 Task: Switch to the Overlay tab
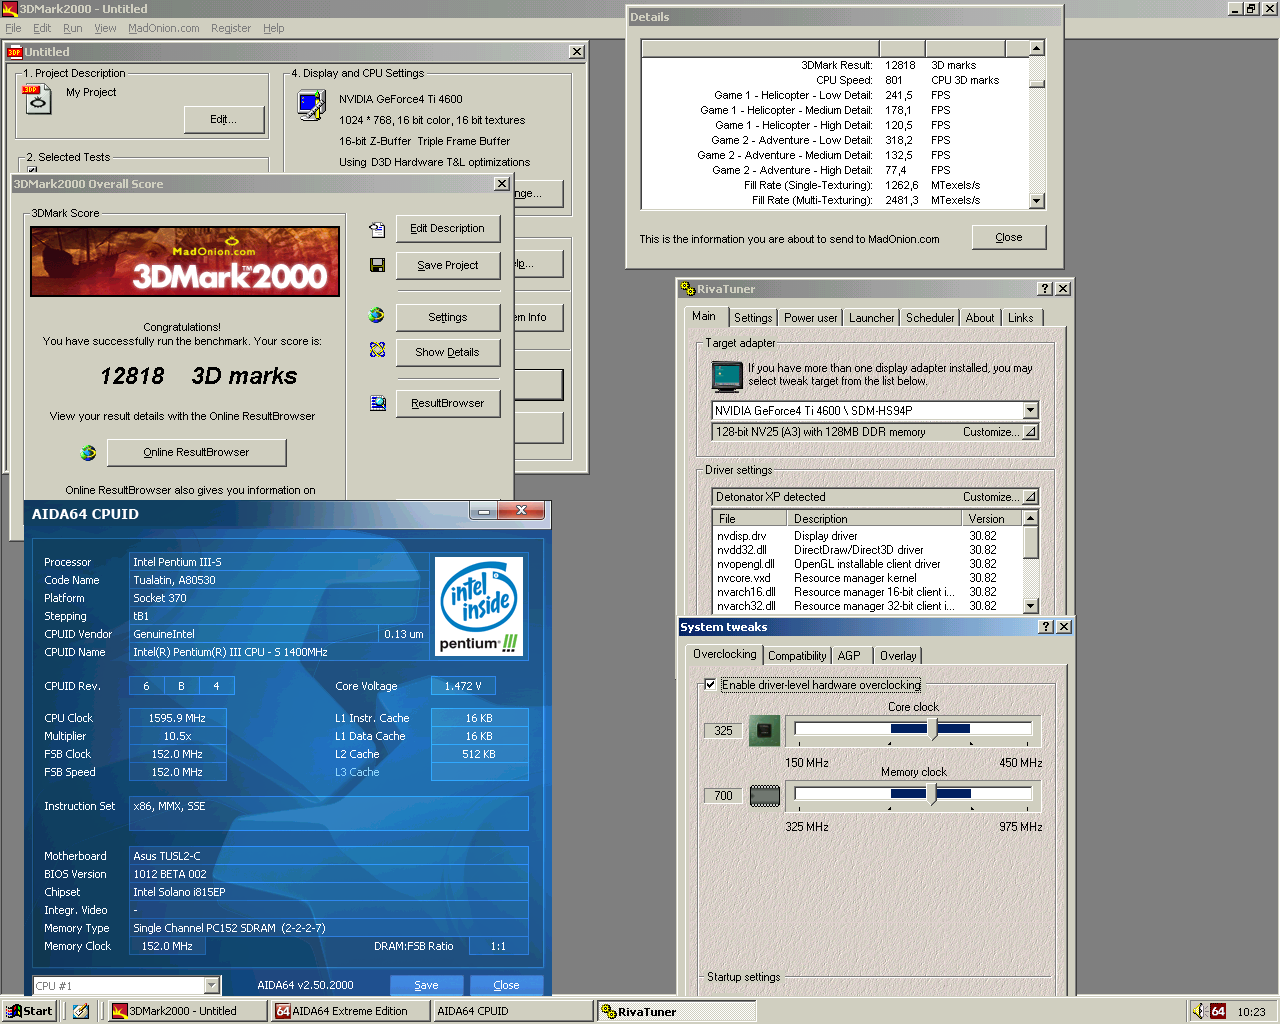pos(898,656)
